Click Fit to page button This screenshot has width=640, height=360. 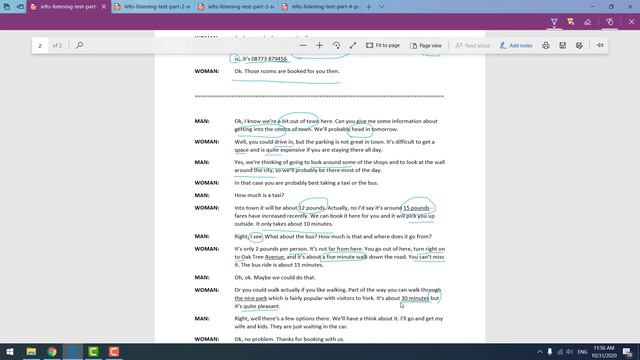click(x=383, y=45)
